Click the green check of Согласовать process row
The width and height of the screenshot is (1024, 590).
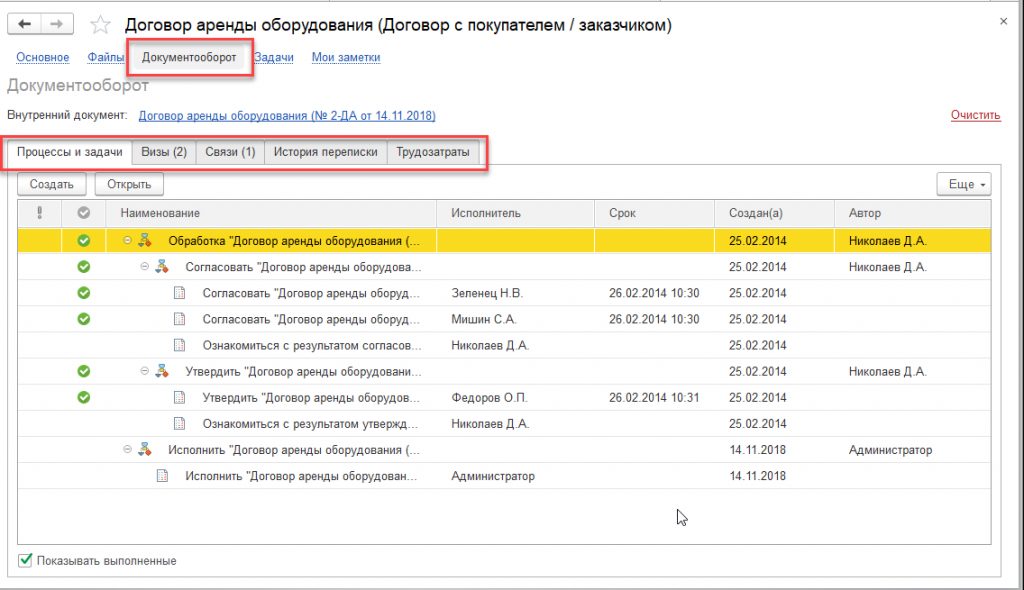(x=84, y=267)
